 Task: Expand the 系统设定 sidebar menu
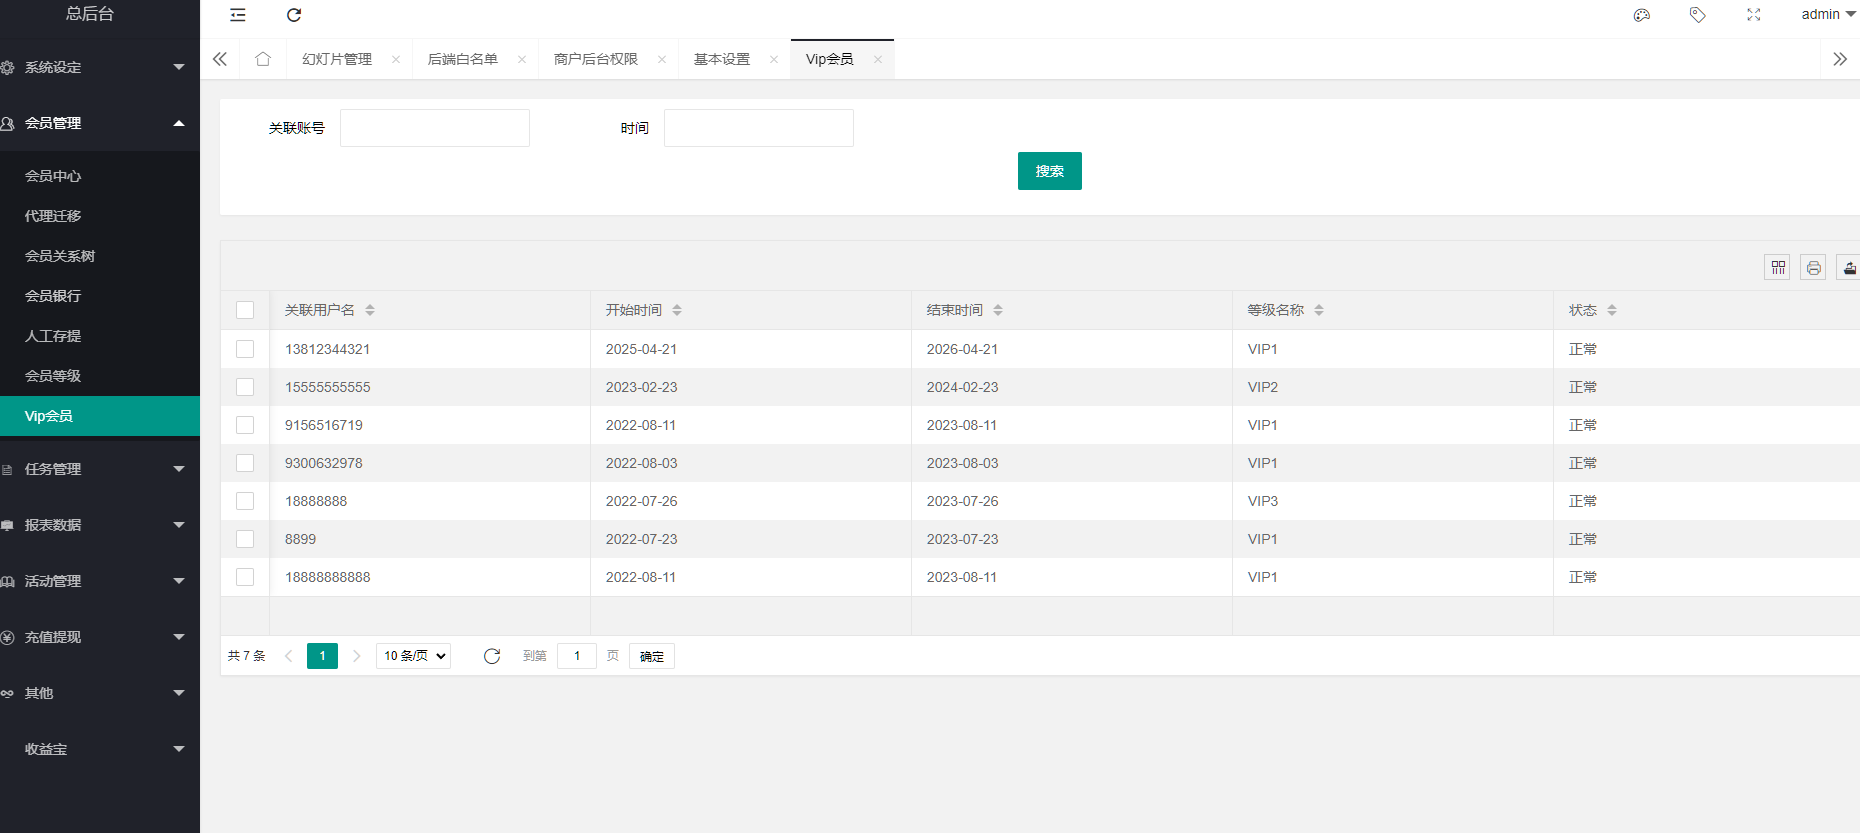coord(95,67)
